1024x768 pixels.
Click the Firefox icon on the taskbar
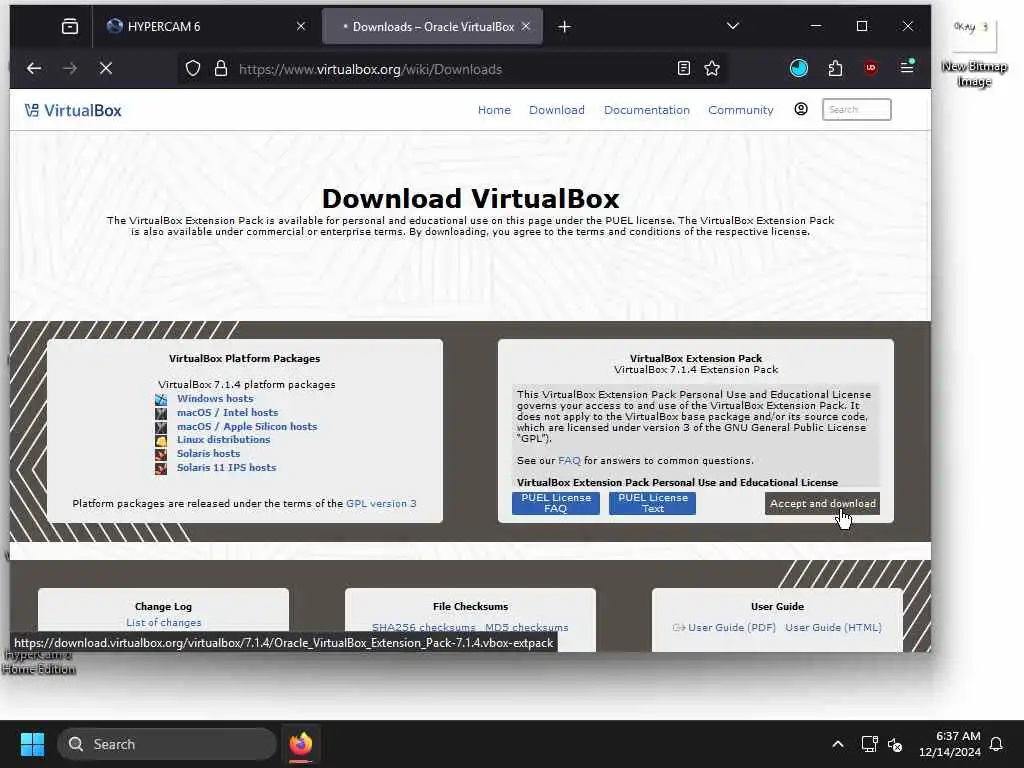click(300, 744)
